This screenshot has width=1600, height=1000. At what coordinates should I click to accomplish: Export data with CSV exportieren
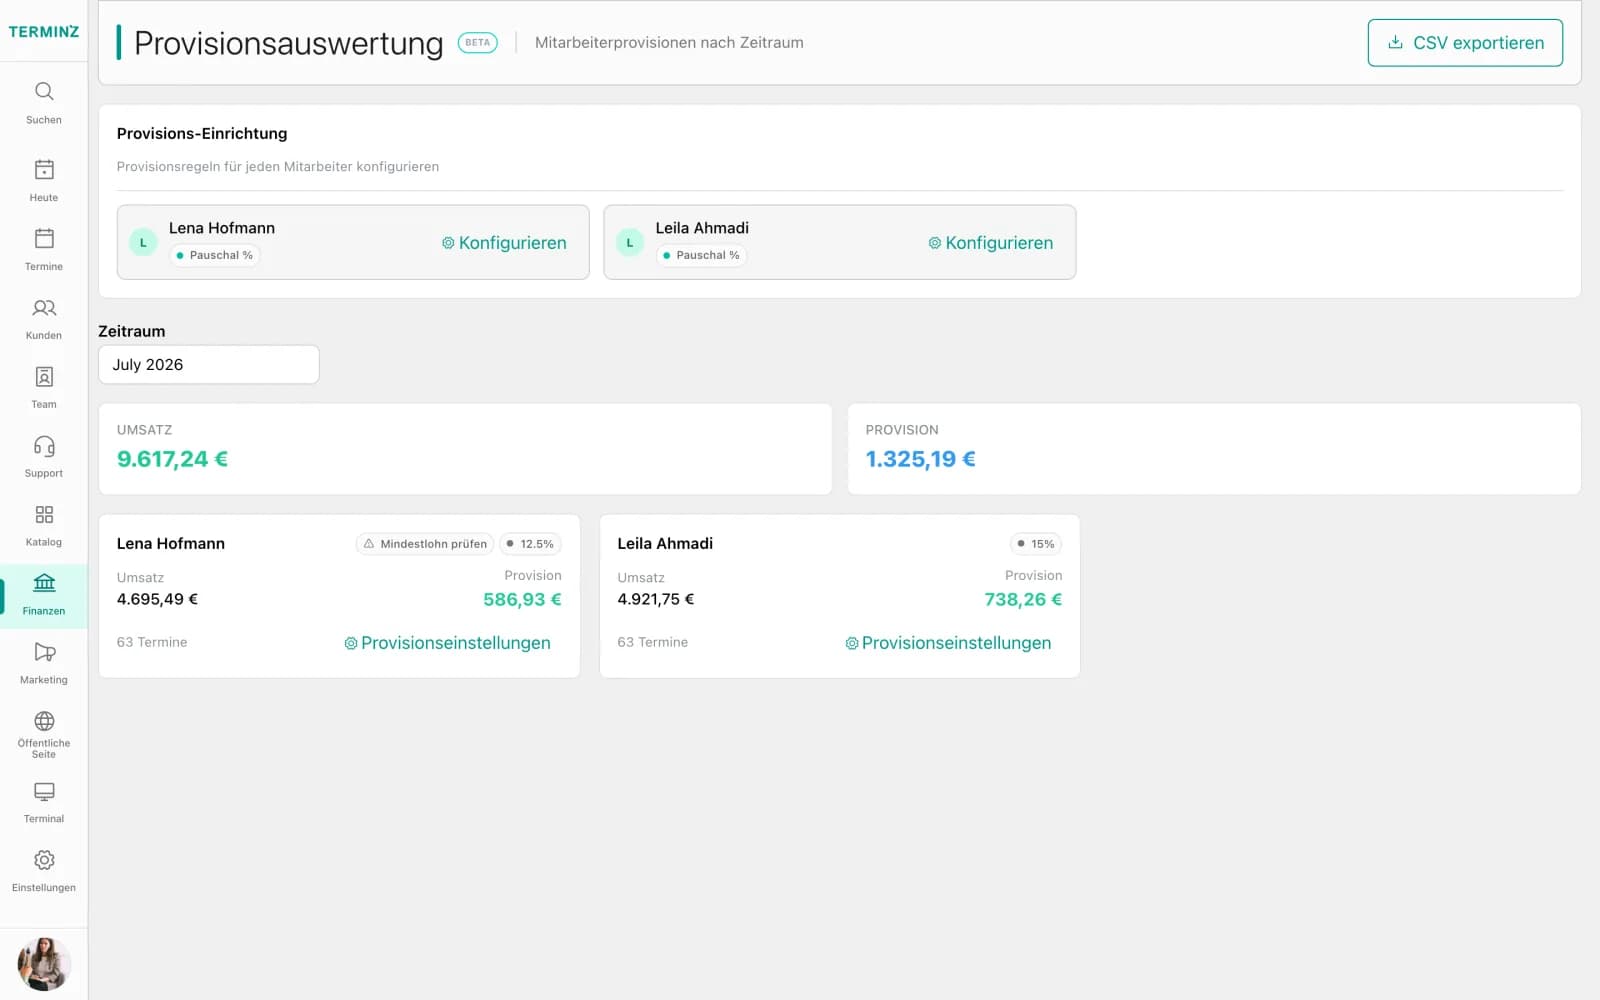coord(1465,43)
